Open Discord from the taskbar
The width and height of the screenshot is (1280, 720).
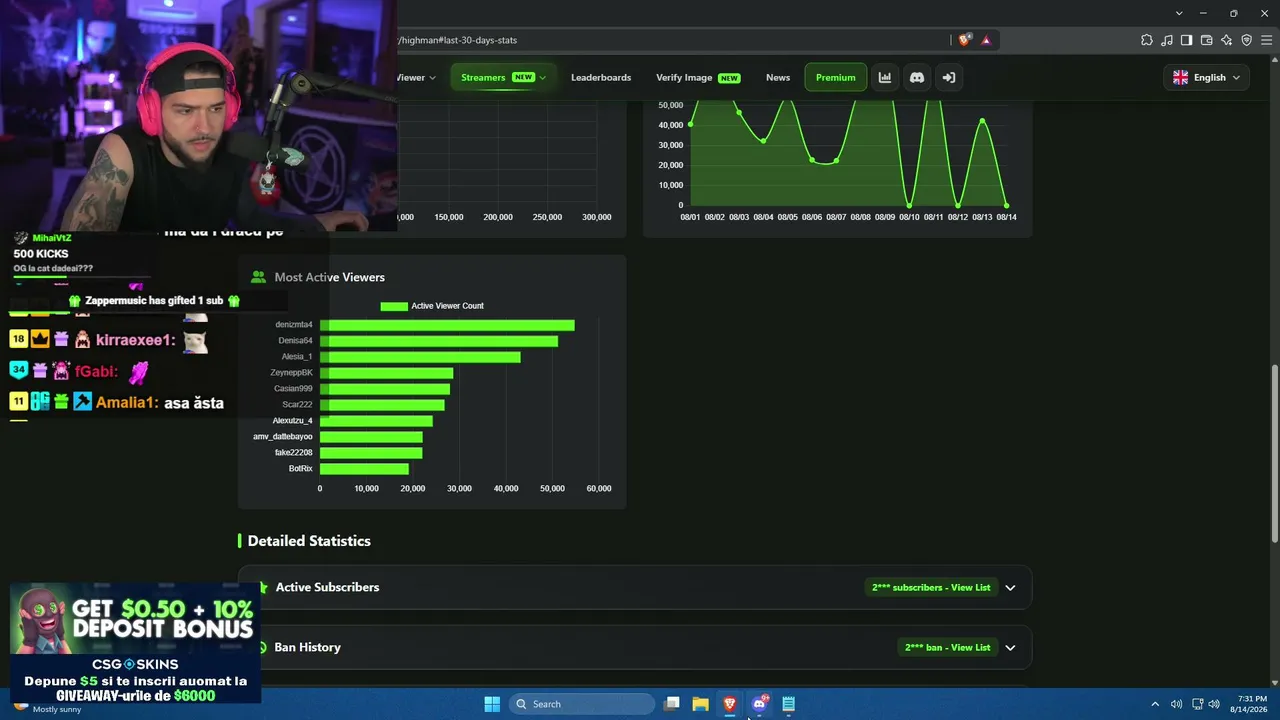pyautogui.click(x=760, y=704)
